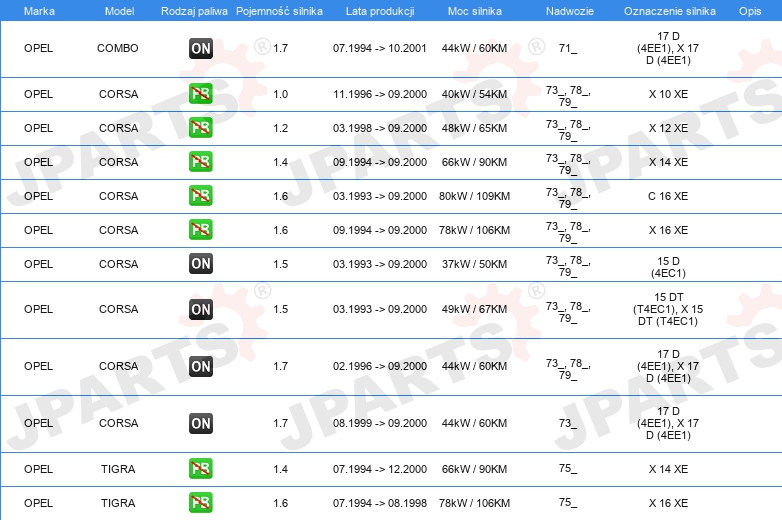Select the 37kW / 50KM power cell
Image resolution: width=782 pixels, height=520 pixels.
tap(474, 264)
